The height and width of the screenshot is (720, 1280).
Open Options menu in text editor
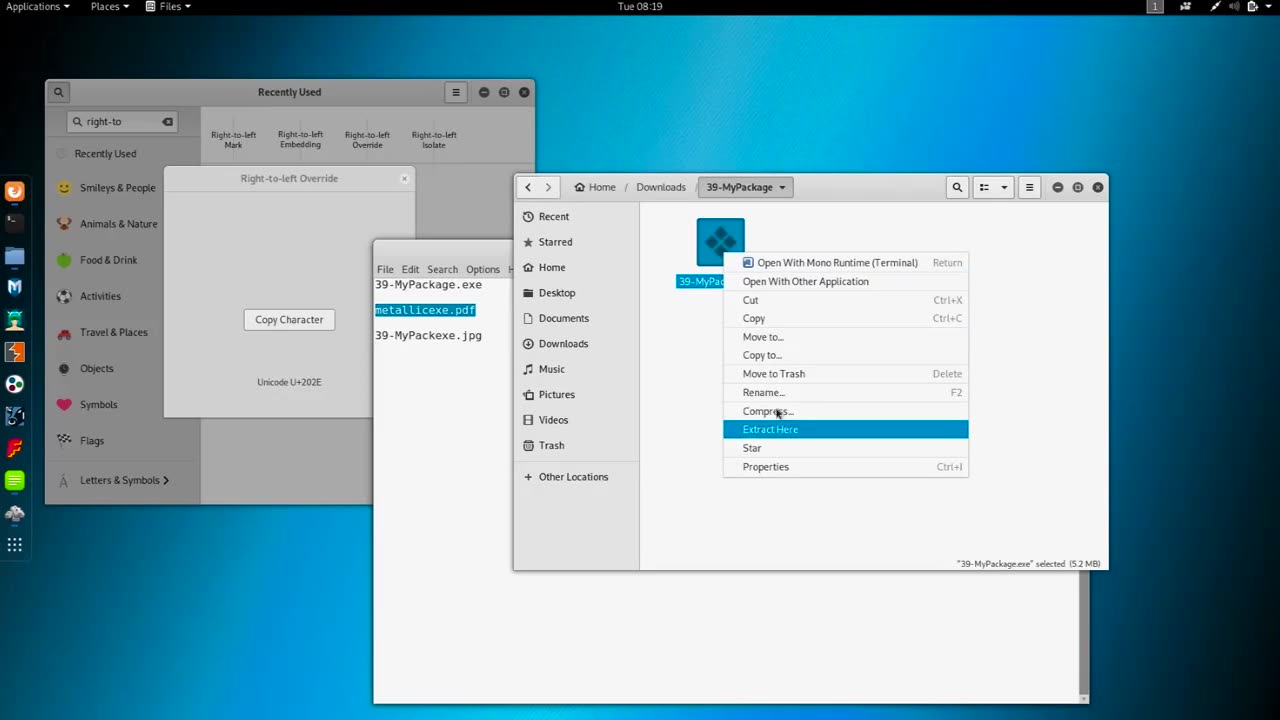(x=482, y=269)
